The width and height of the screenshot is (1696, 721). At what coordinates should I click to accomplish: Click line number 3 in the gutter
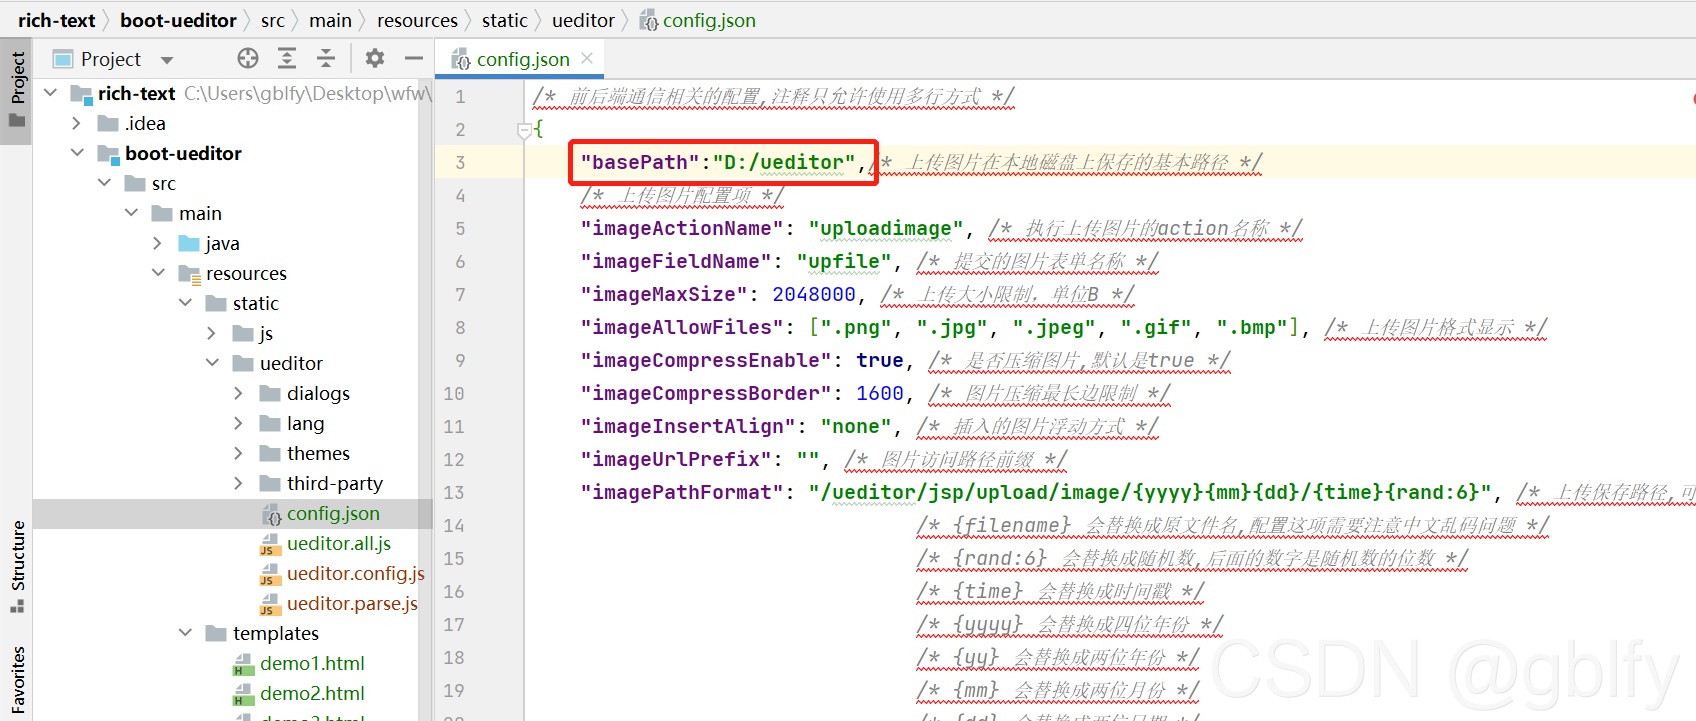pos(460,162)
